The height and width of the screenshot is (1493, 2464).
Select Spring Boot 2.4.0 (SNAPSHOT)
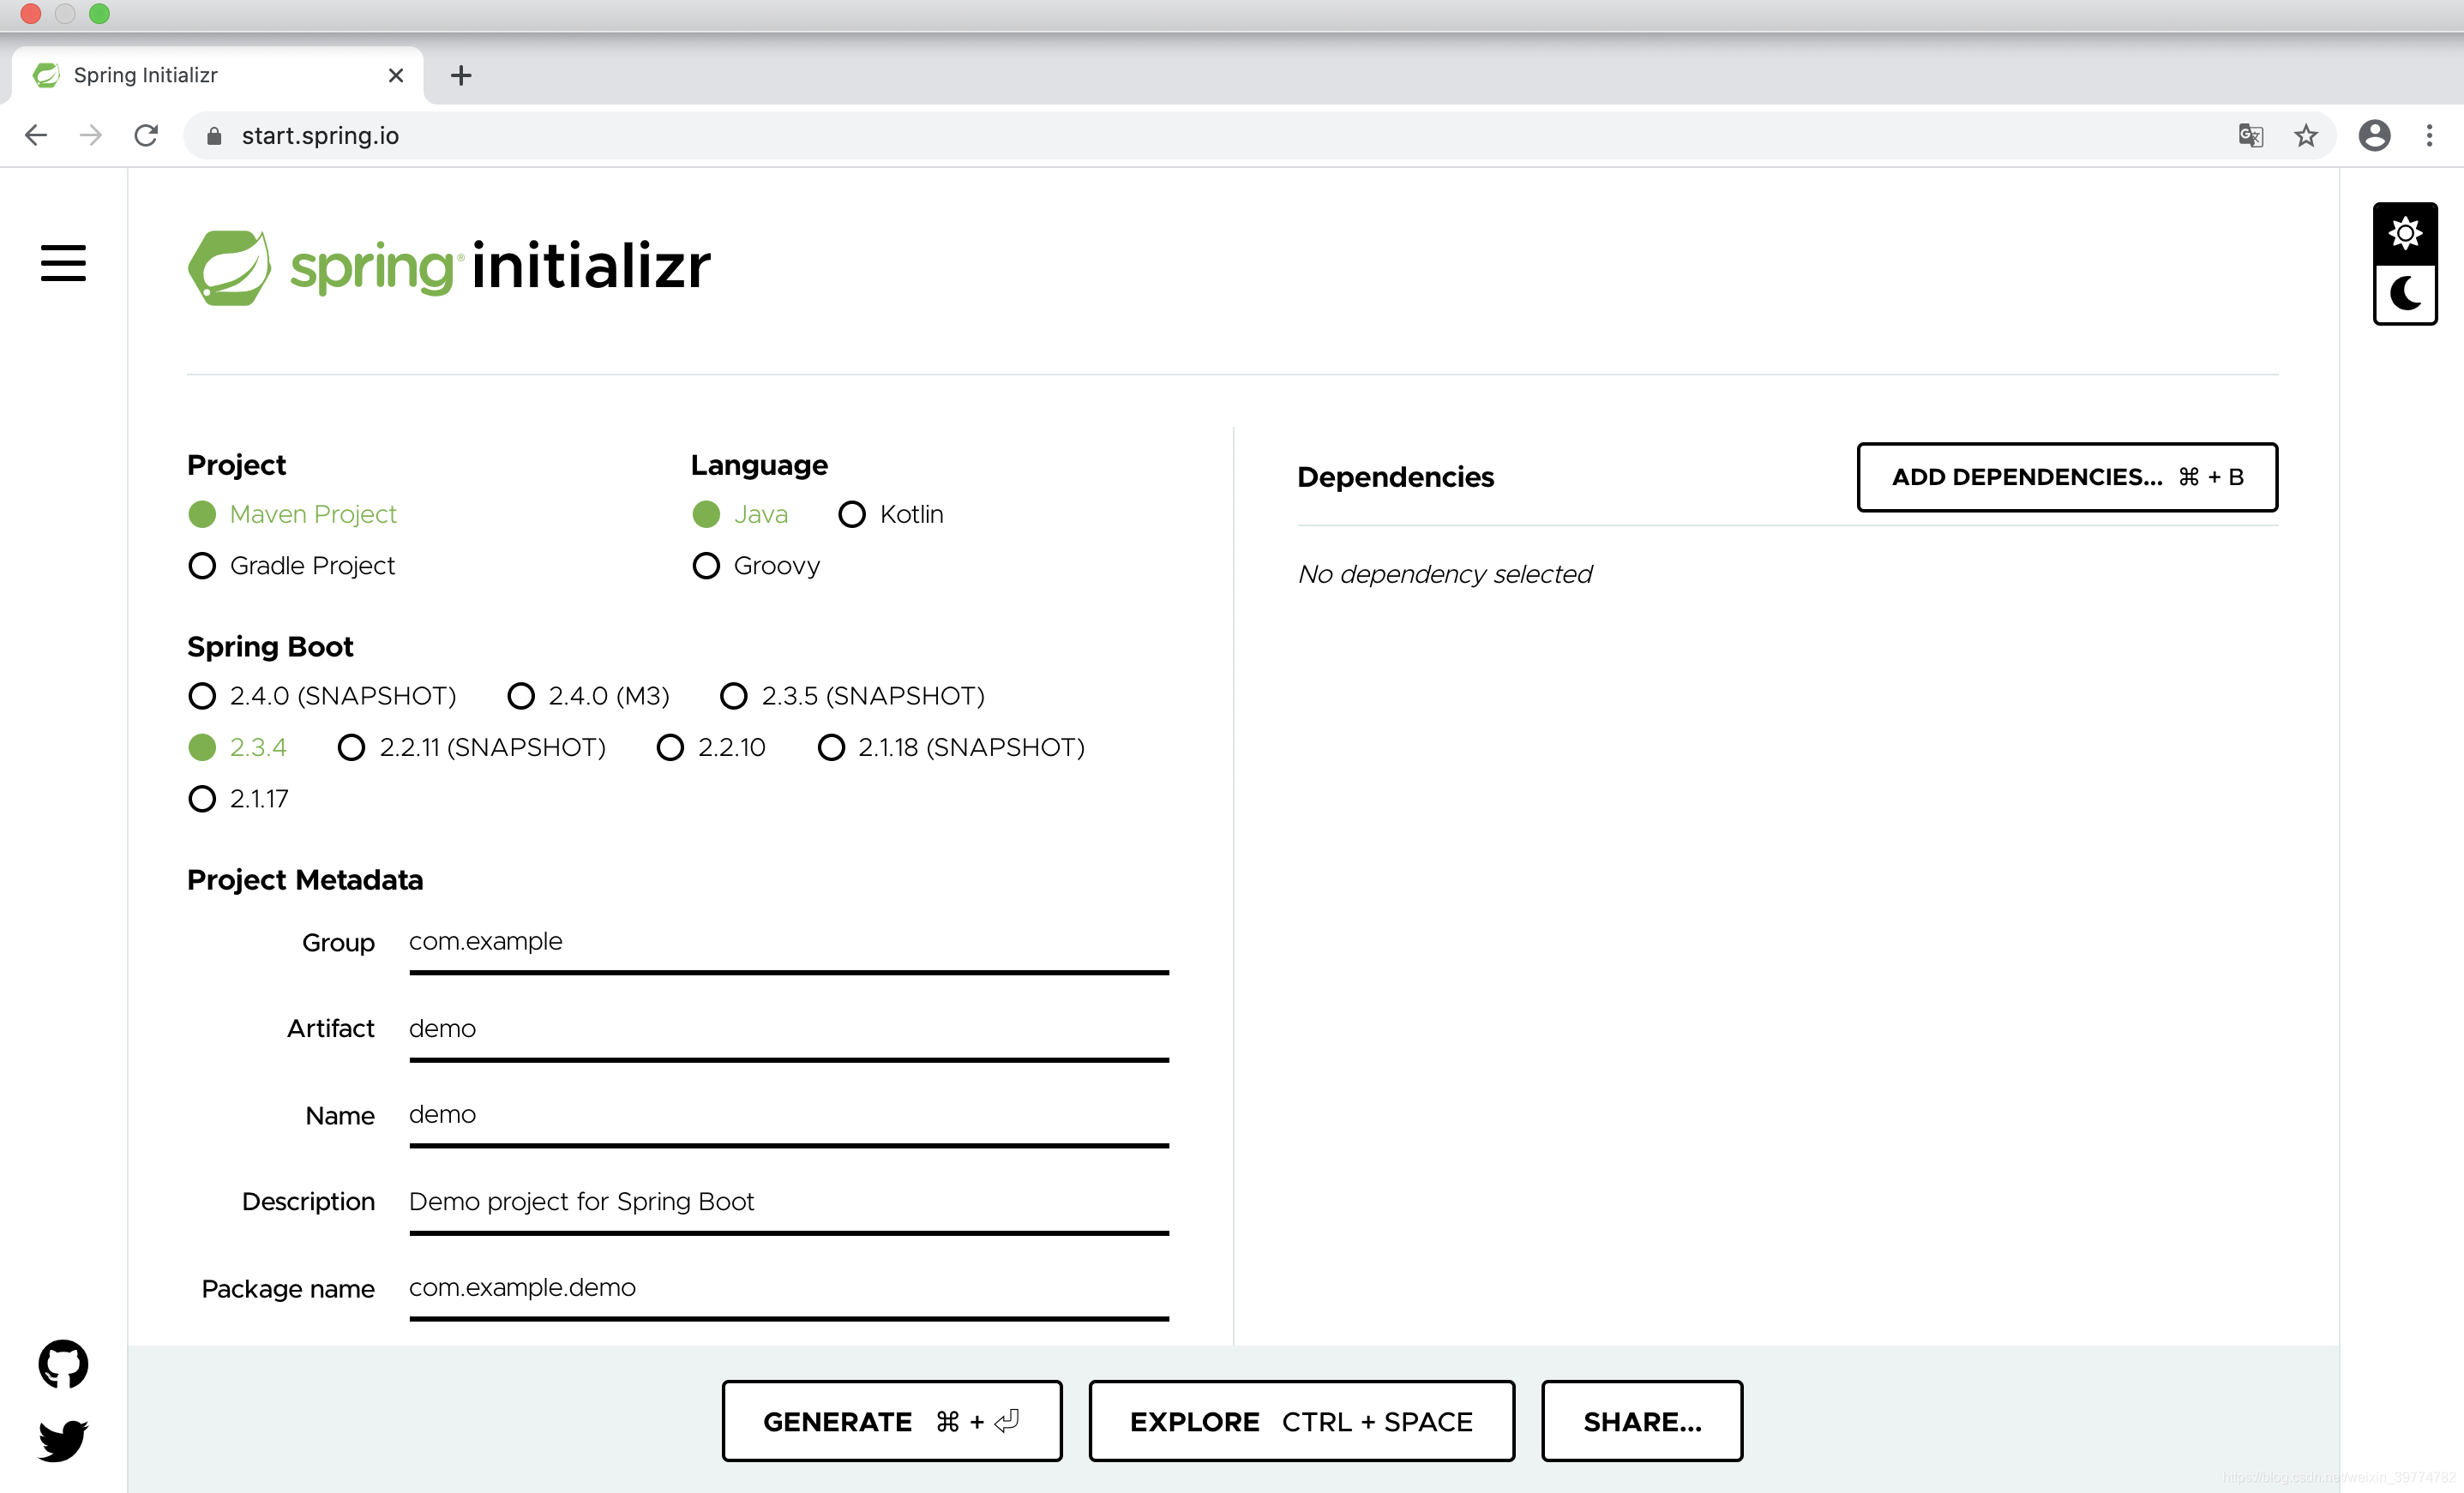322,696
